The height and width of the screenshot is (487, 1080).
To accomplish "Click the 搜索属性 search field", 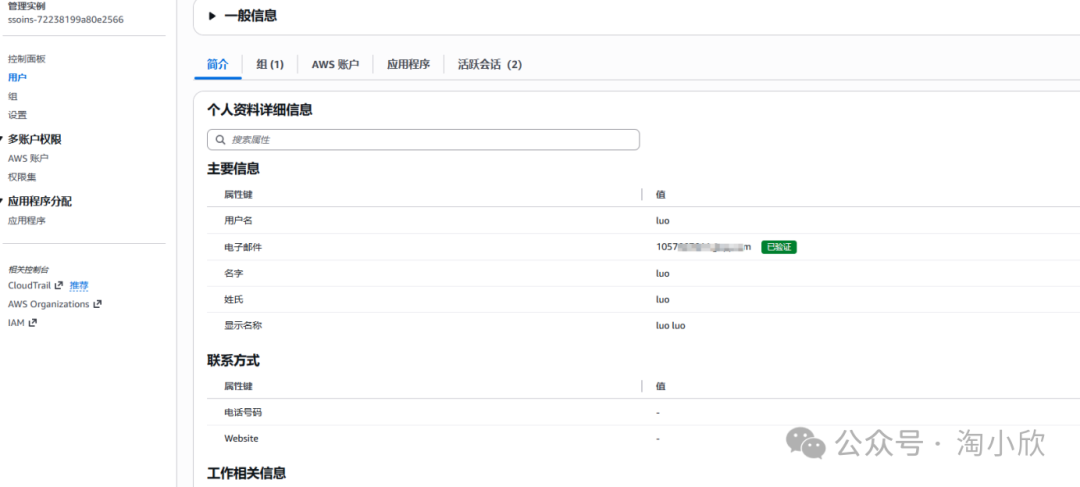I will coord(430,140).
